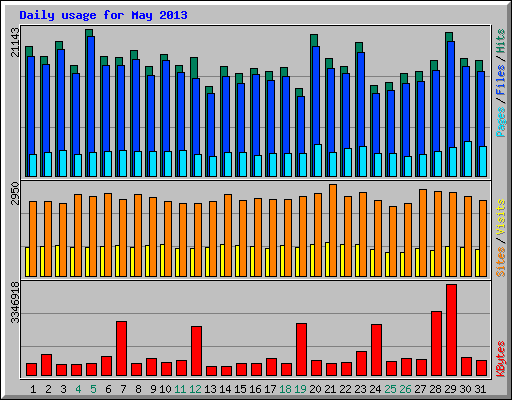
Task: Click day label 7 on the axis
Action: pos(123,389)
